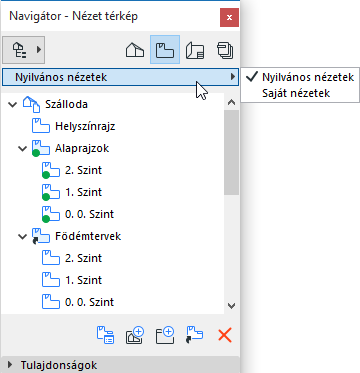Open the View Settings button
Viewport: 360px width, 373px height.
tap(105, 335)
